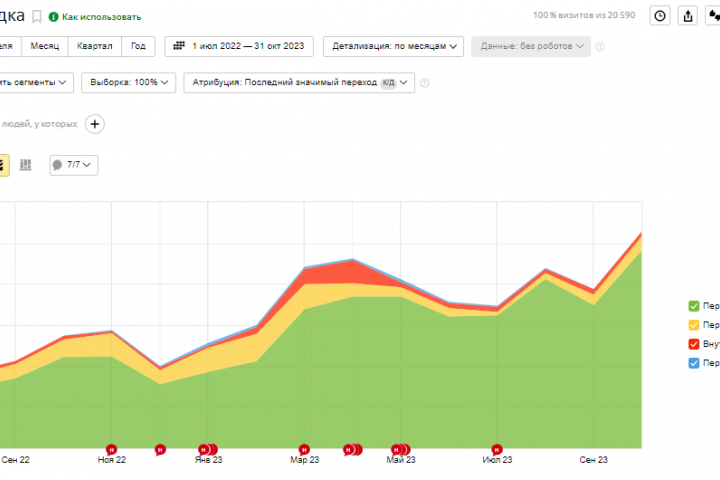Expand the Выборка: 100% dropdown
Image resolution: width=720 pixels, height=480 pixels.
129,83
